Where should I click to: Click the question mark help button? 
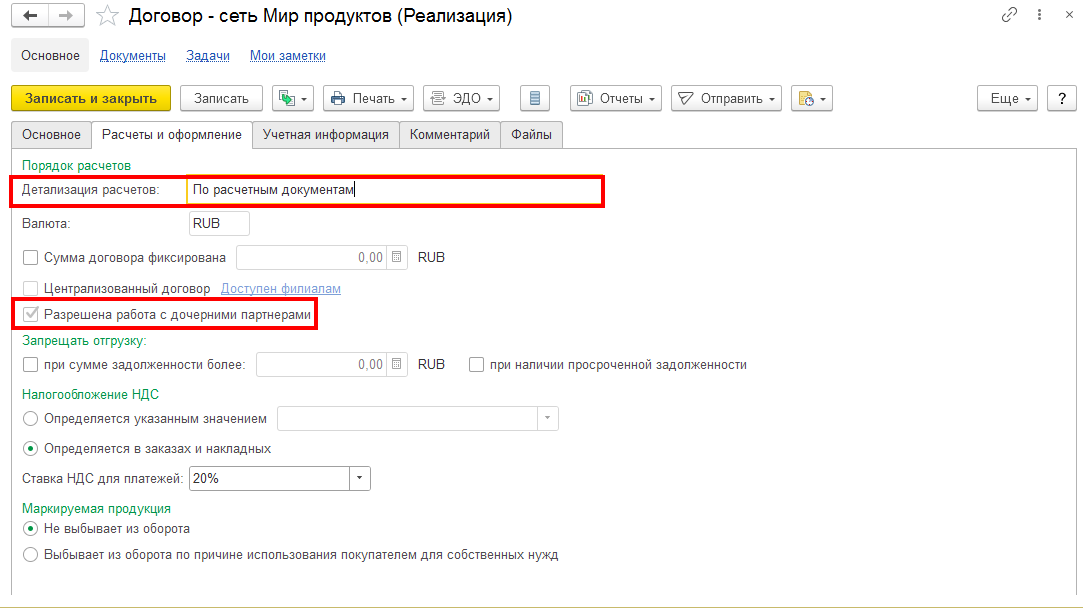click(1061, 98)
